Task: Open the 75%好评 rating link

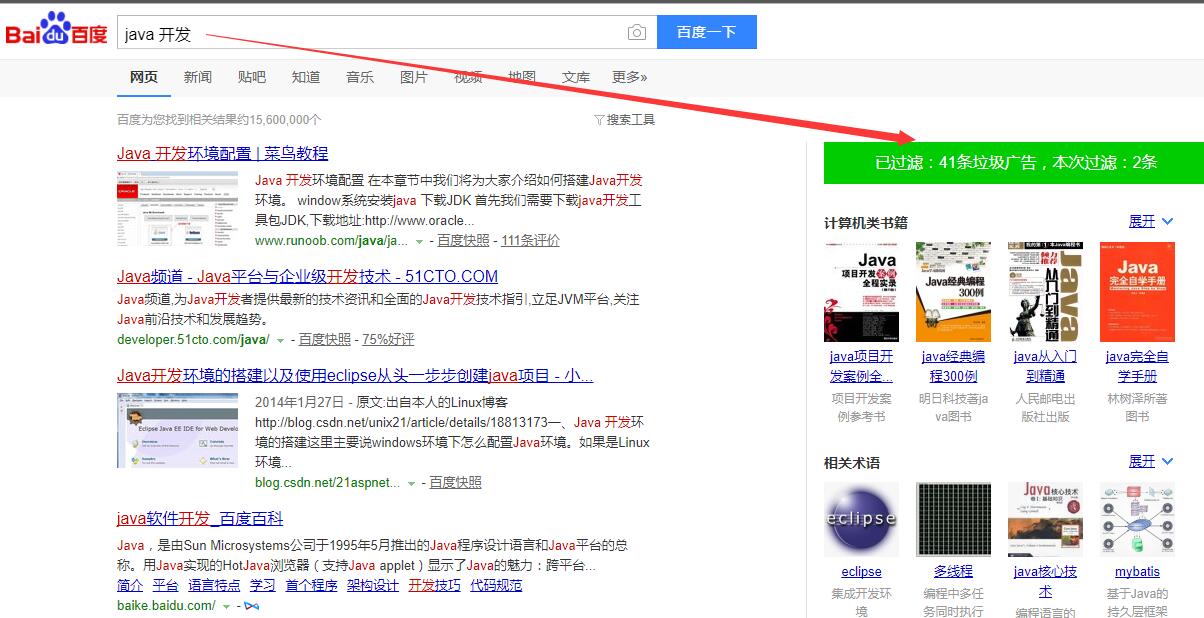Action: click(388, 340)
